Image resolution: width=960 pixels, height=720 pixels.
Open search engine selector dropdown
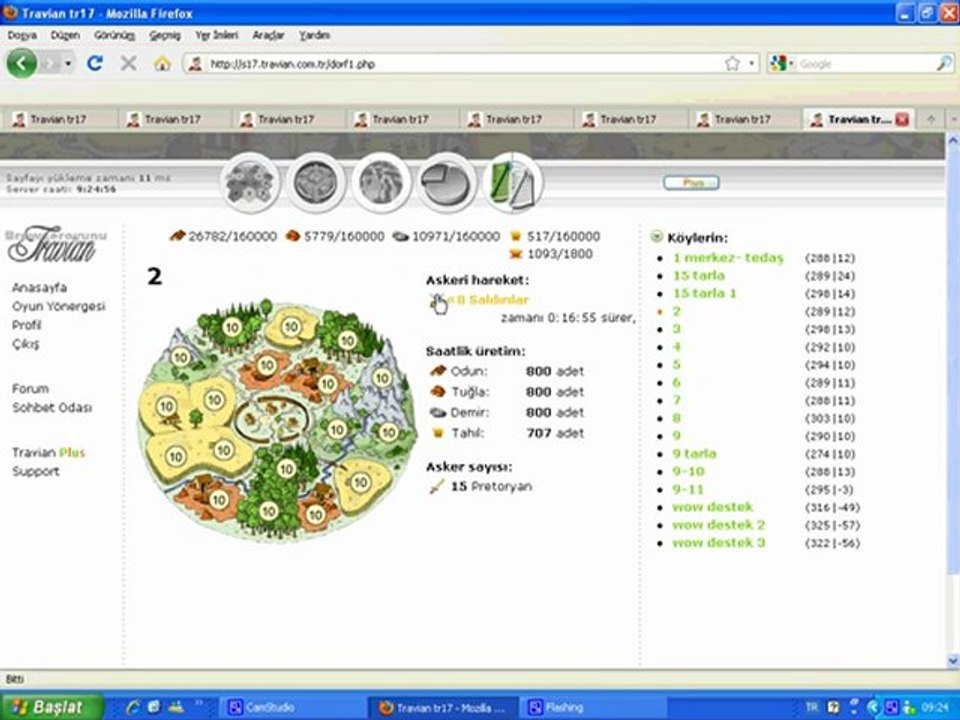782,63
